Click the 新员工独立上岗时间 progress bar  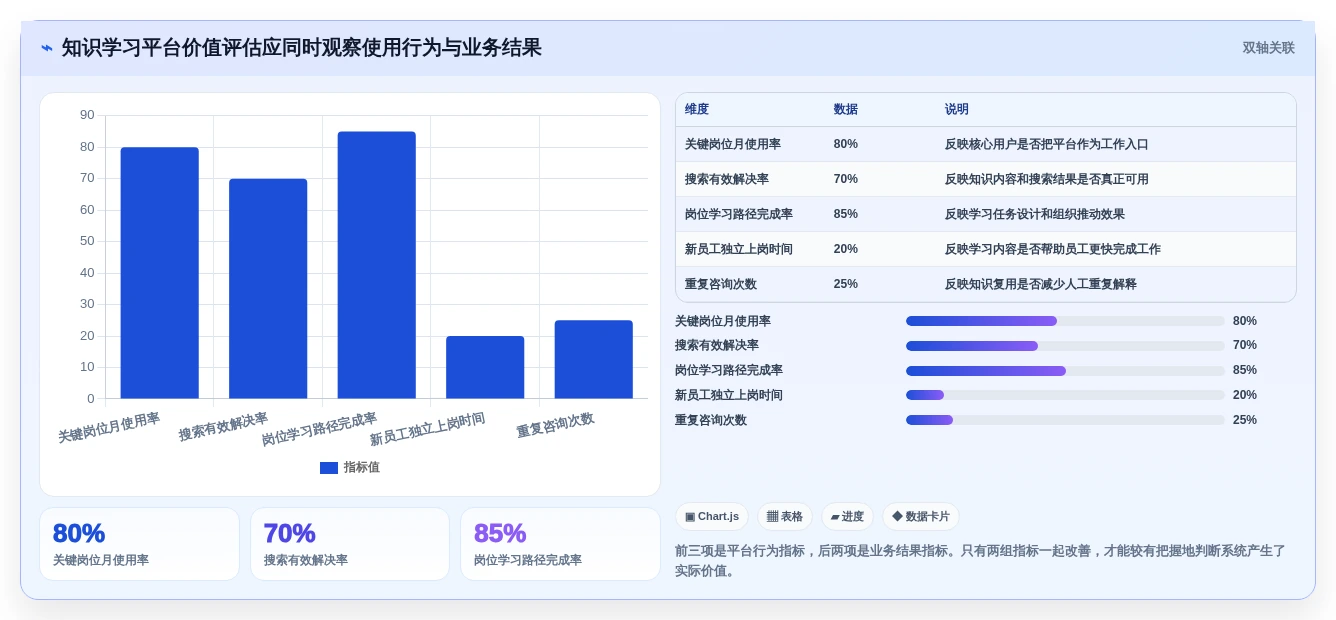click(1065, 395)
